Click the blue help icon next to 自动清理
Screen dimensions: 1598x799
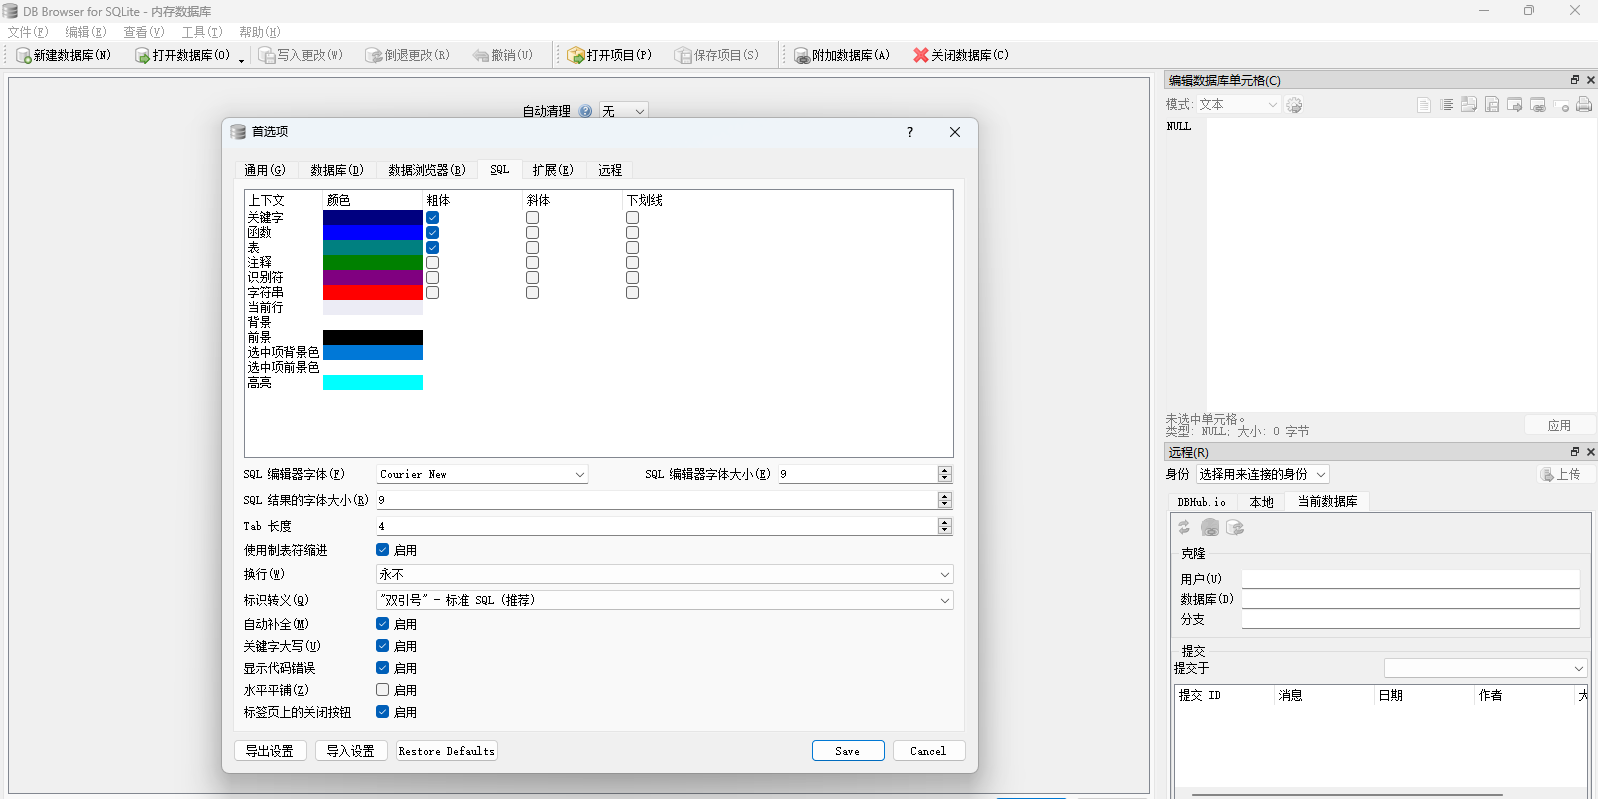pyautogui.click(x=585, y=111)
